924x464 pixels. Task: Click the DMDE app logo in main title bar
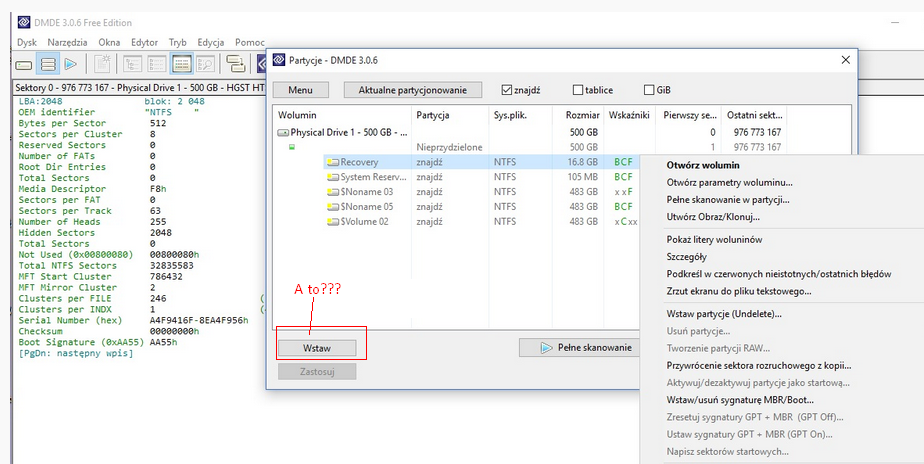point(24,22)
